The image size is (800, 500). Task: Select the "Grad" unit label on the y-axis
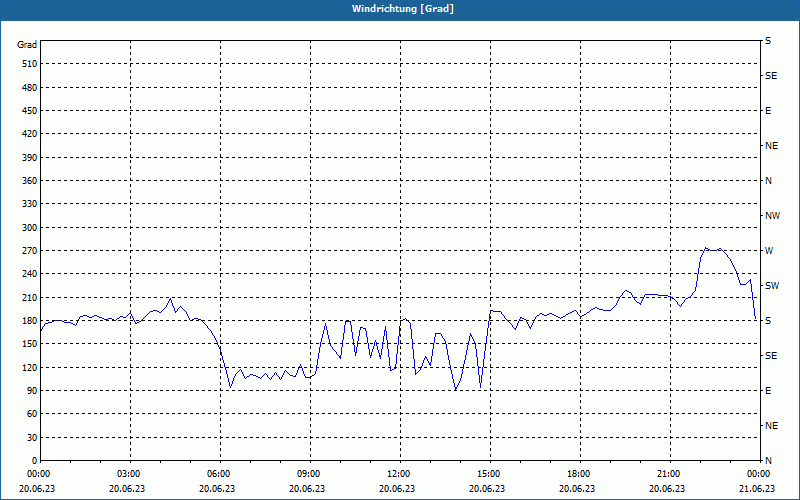(x=27, y=45)
